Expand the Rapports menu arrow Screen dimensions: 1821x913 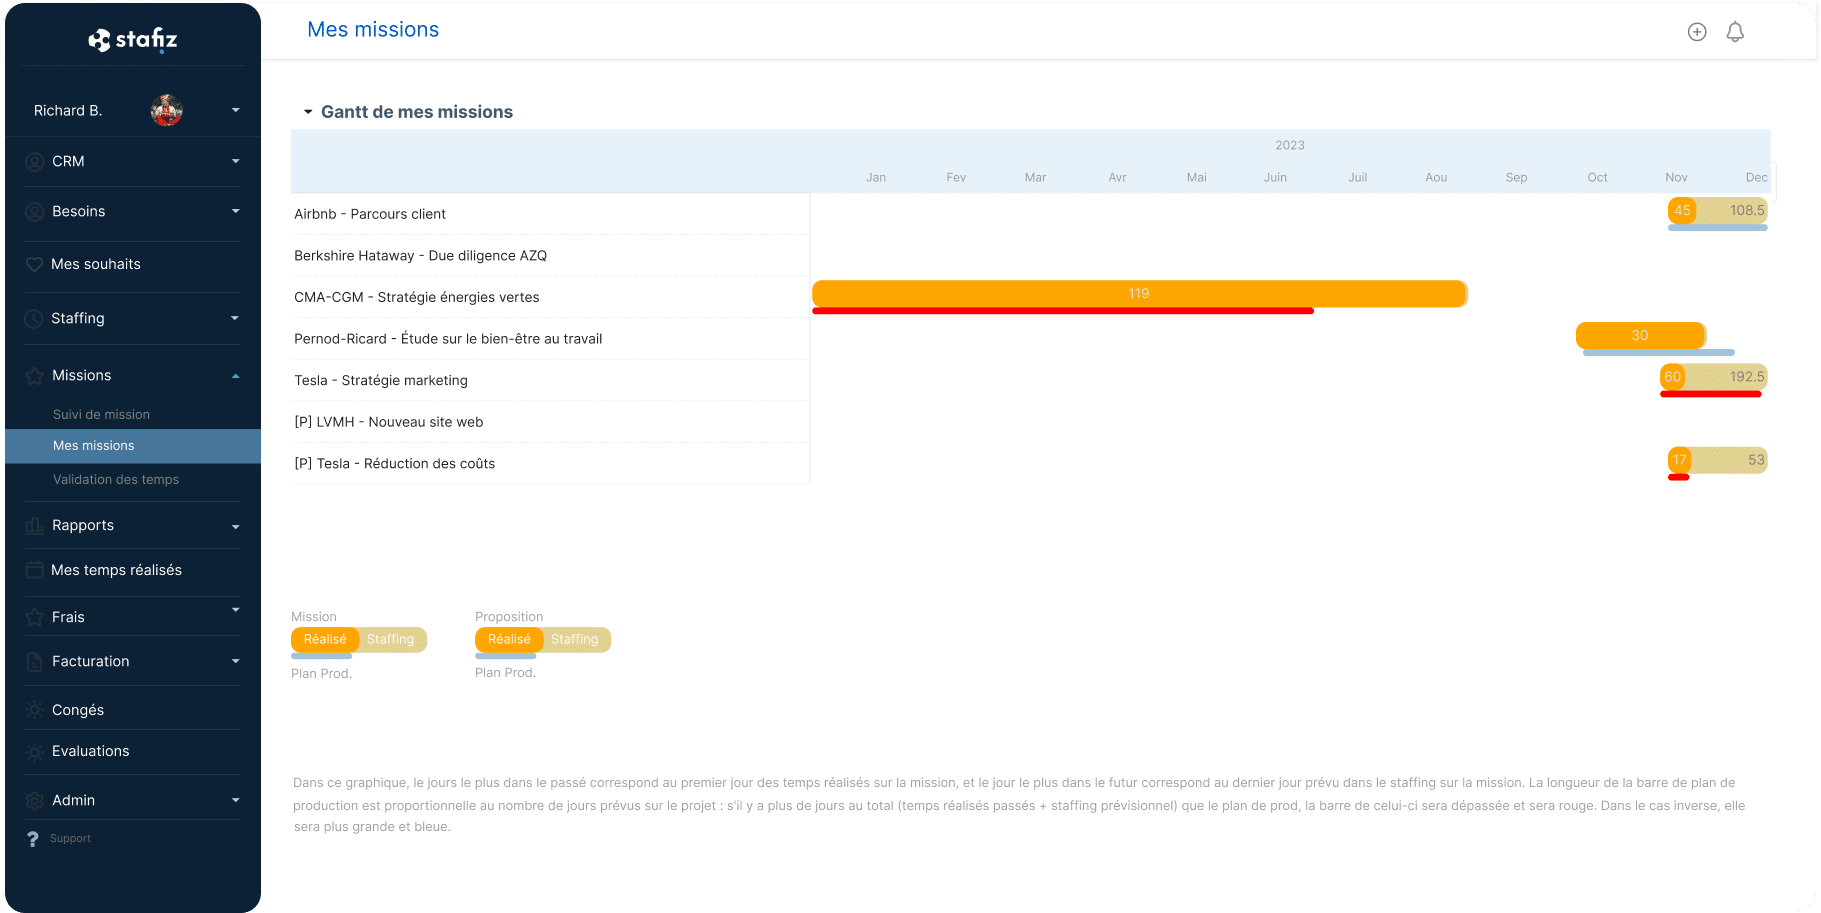coord(236,526)
